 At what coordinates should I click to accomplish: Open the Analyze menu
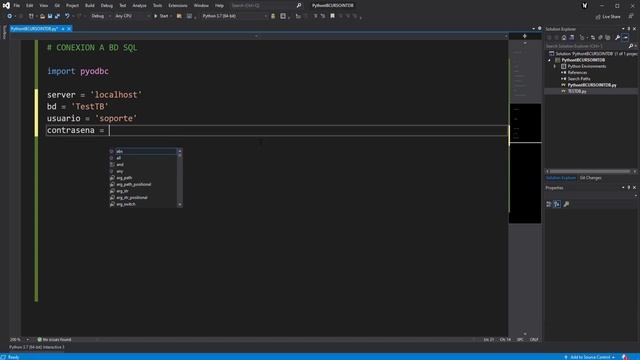139,6
